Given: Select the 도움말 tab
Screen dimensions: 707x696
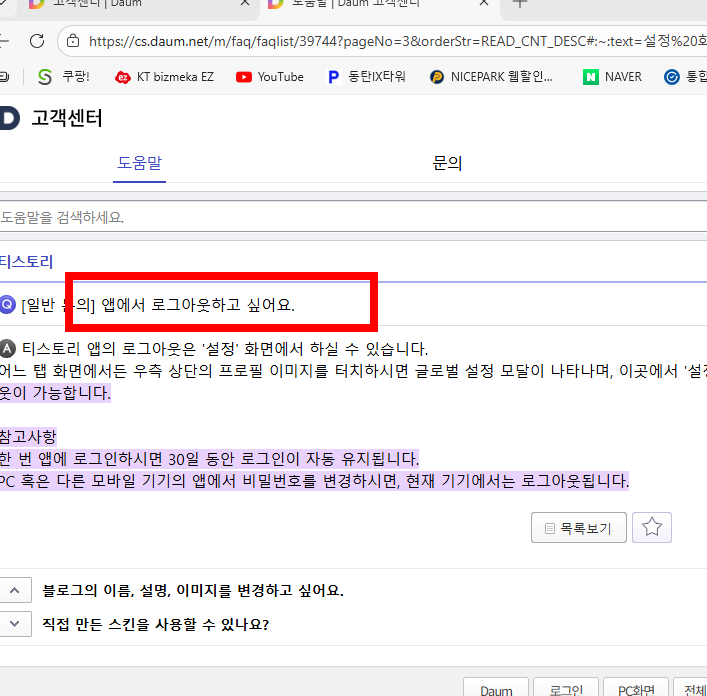Looking at the screenshot, I should [x=139, y=163].
